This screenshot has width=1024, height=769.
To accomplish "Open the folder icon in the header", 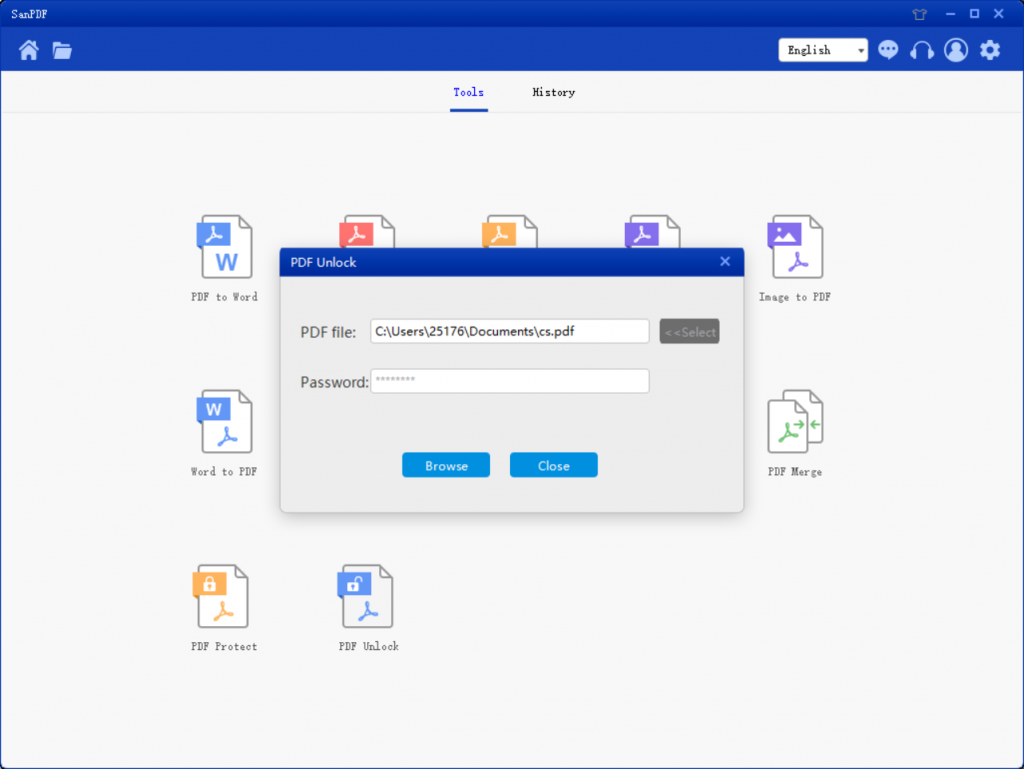I will [62, 50].
